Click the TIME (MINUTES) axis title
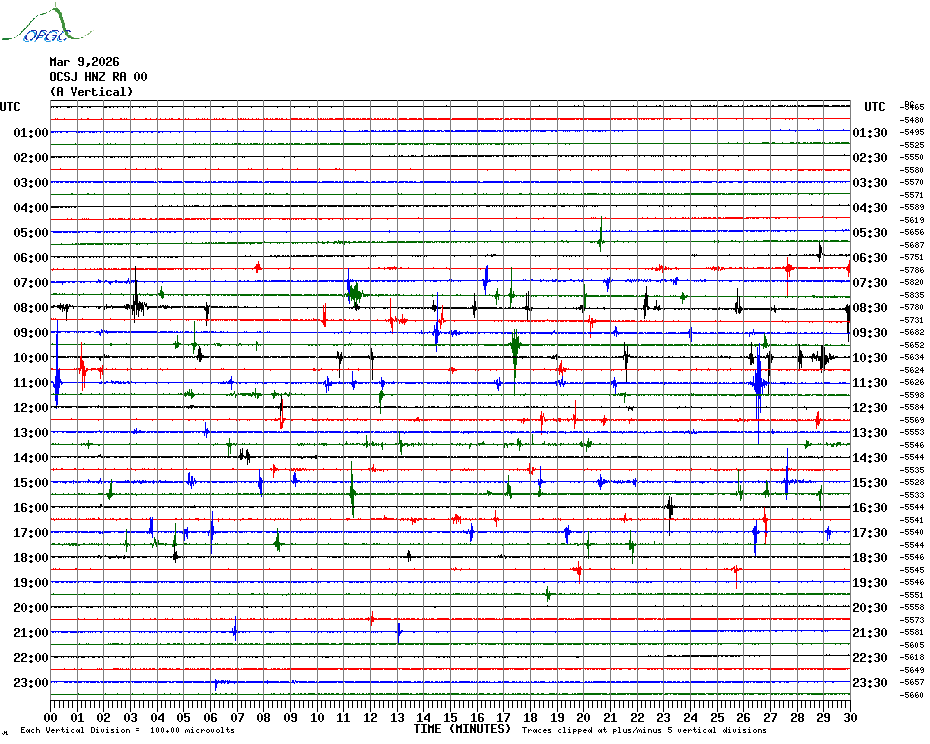This screenshot has height=744, width=930. (x=461, y=729)
